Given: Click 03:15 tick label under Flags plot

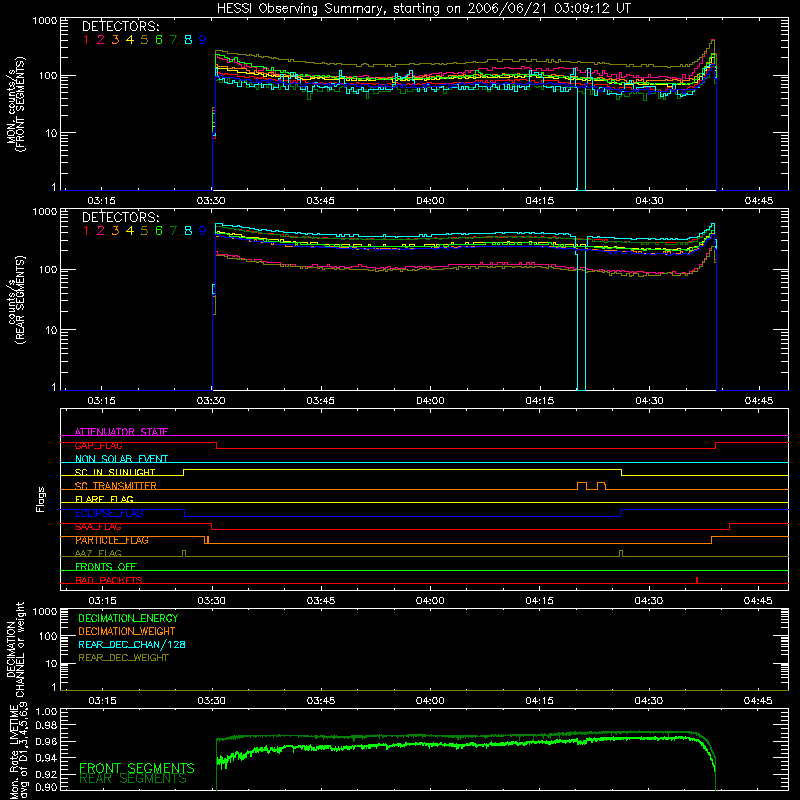Looking at the screenshot, I should (102, 601).
